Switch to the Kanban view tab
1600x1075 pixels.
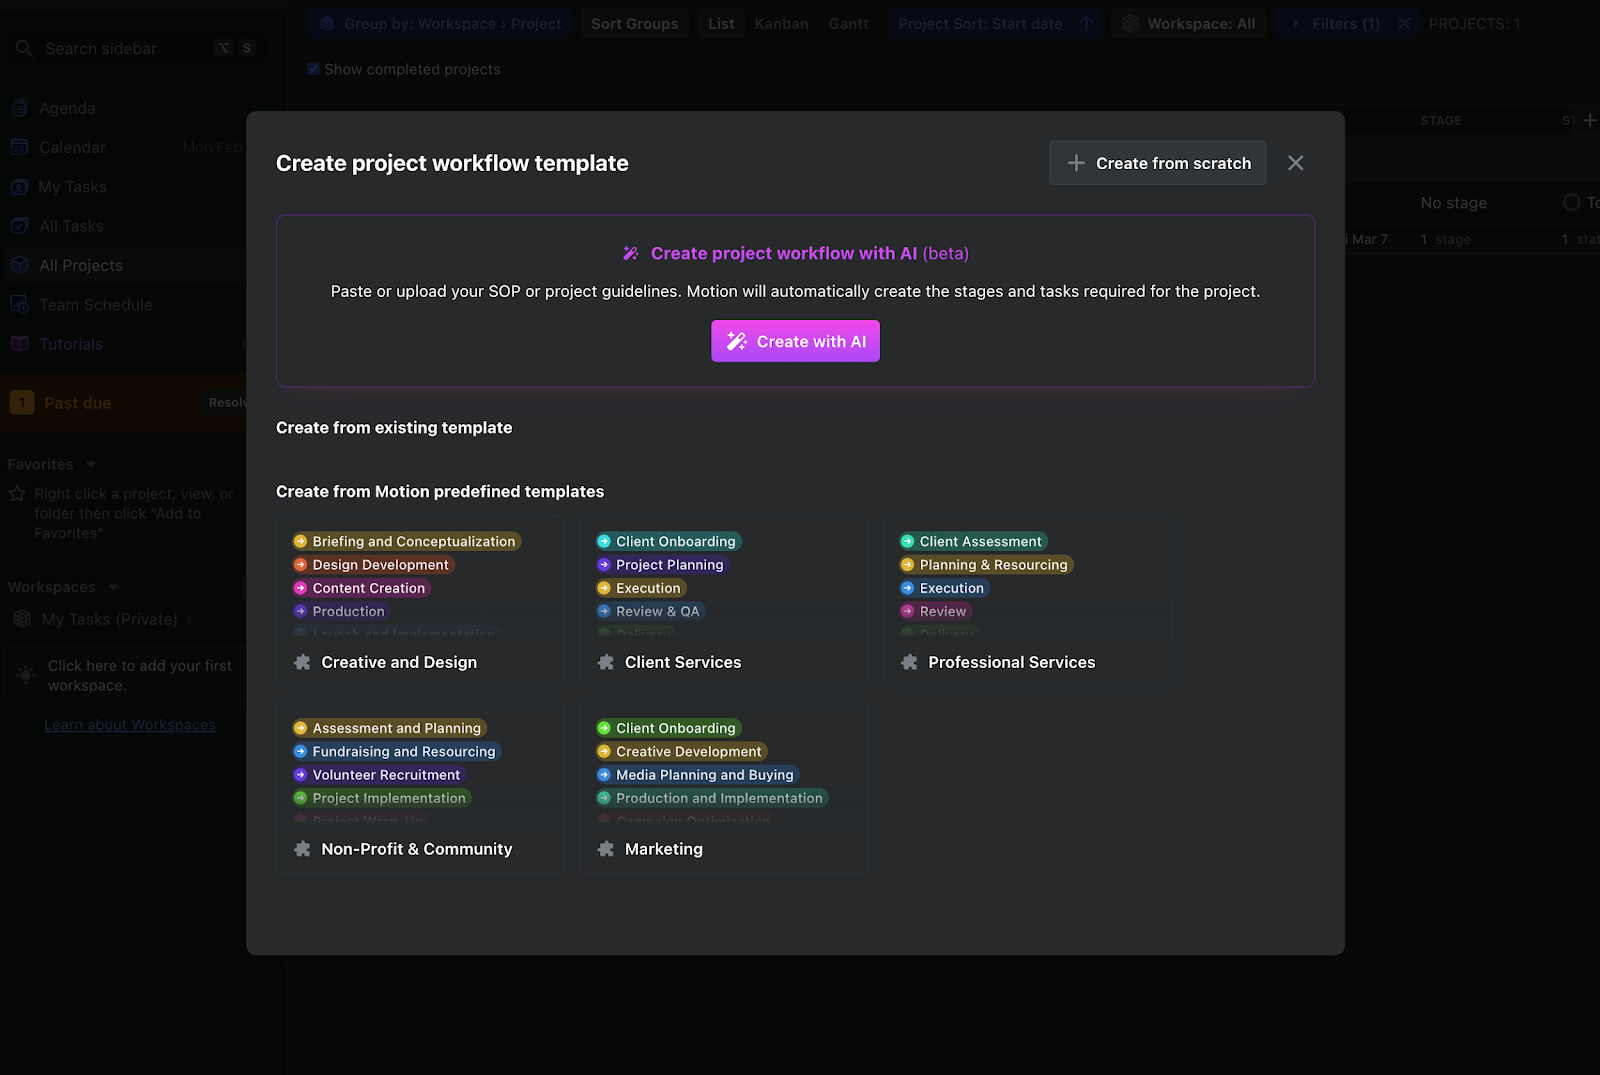coord(782,24)
